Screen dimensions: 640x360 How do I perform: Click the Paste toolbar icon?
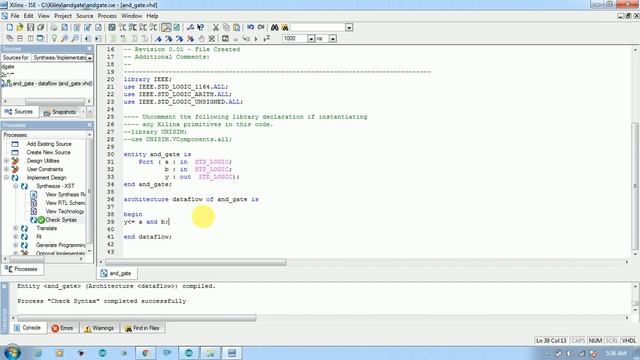click(237, 27)
